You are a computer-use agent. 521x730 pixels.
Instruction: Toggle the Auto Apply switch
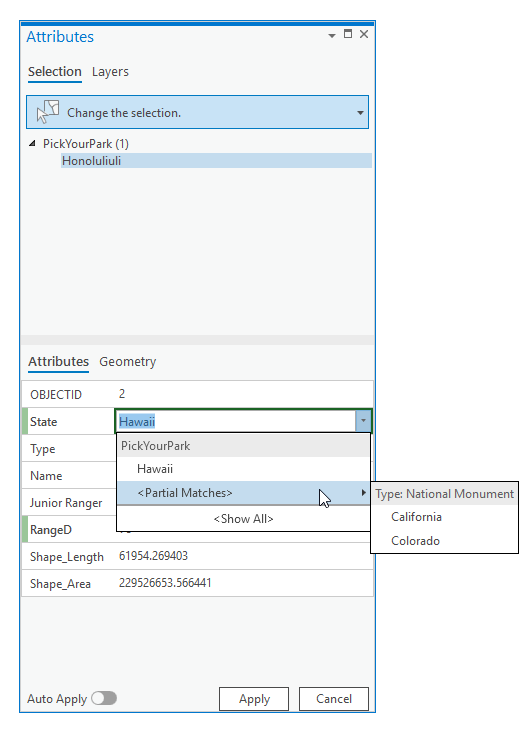click(104, 698)
